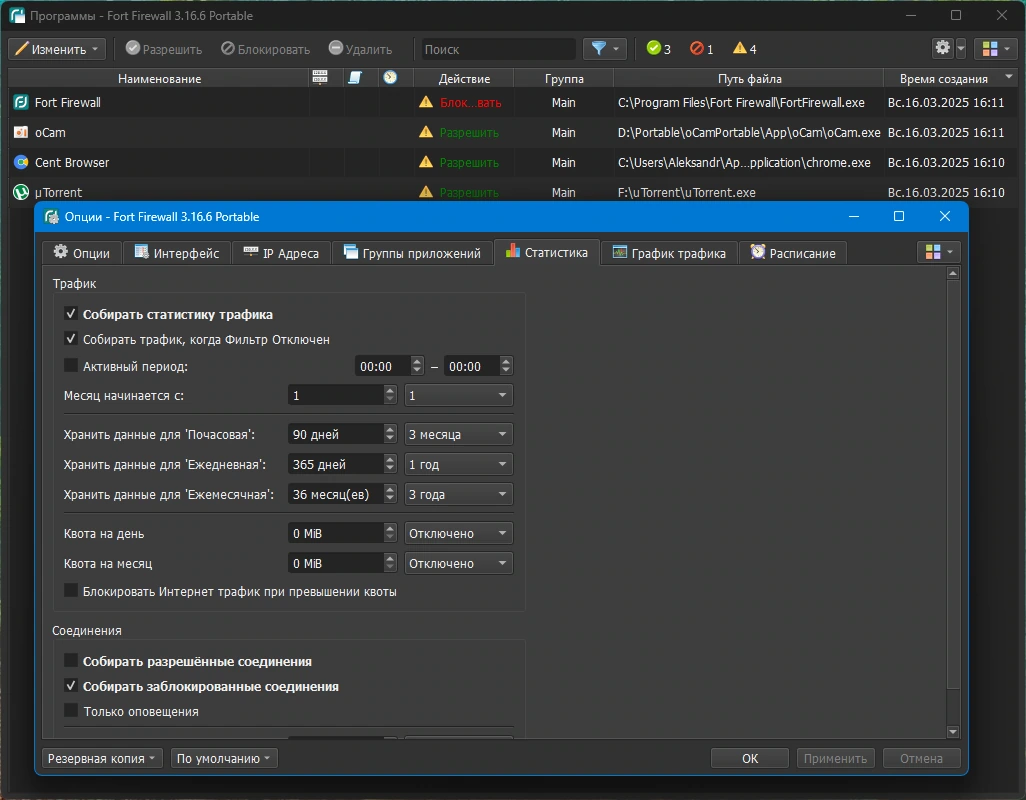The width and height of the screenshot is (1026, 800).
Task: Sort by Время создания column header
Action: [950, 78]
